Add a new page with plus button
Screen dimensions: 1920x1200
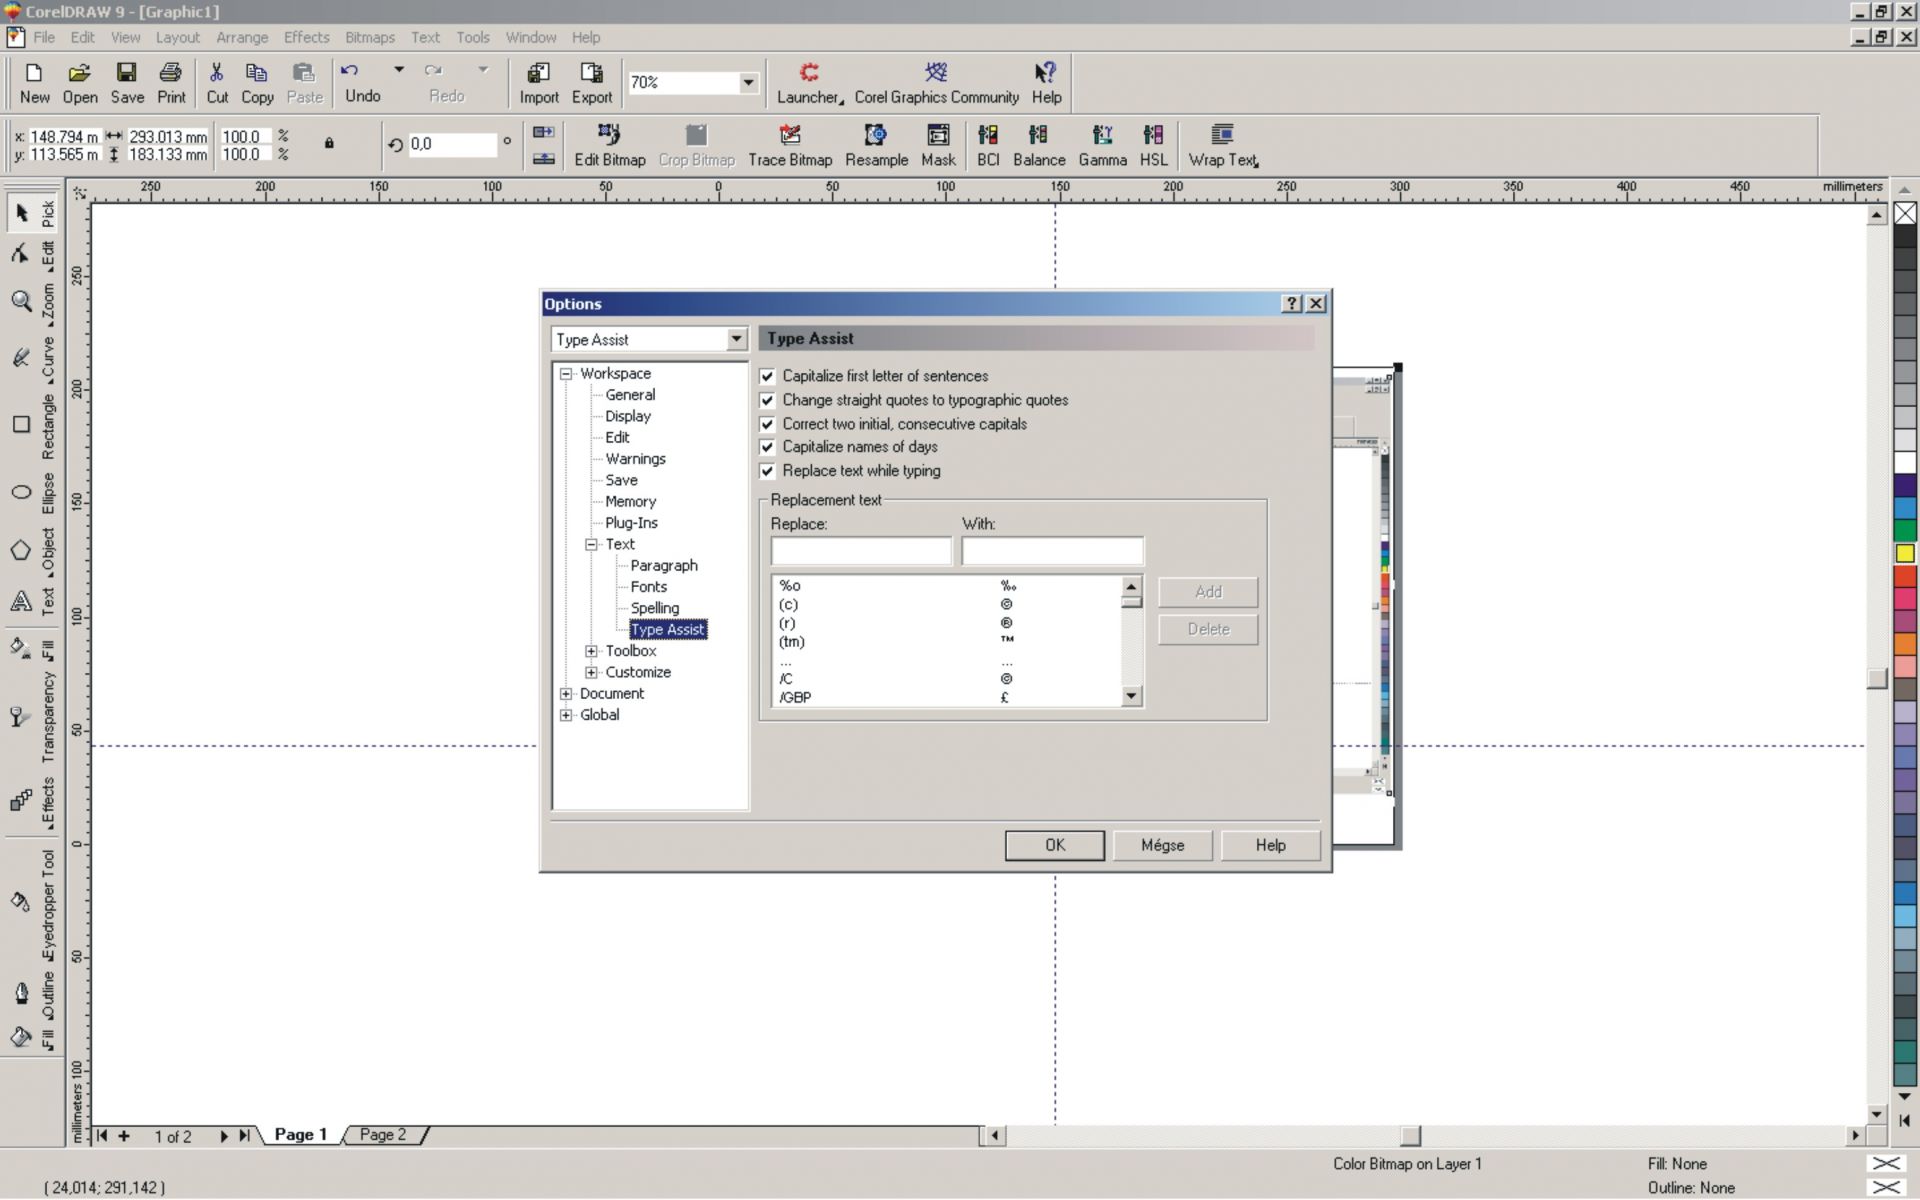point(124,1135)
